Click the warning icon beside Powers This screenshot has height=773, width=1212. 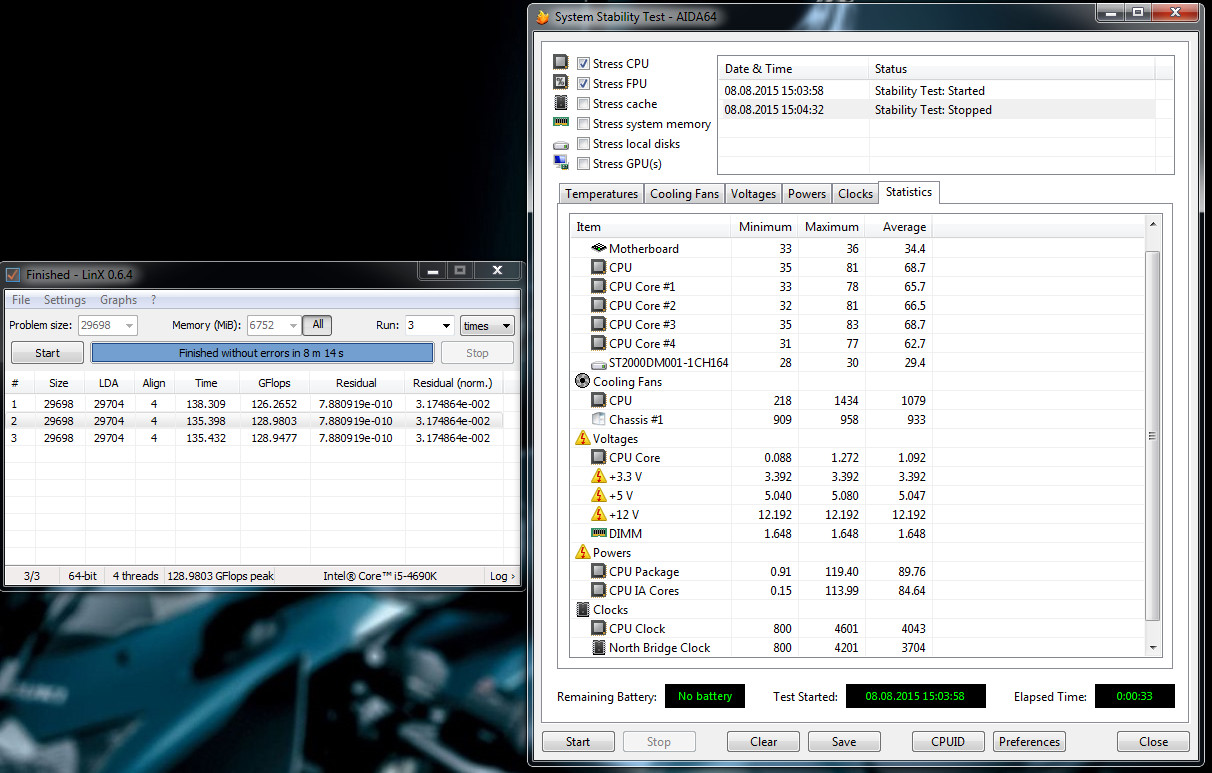point(583,552)
